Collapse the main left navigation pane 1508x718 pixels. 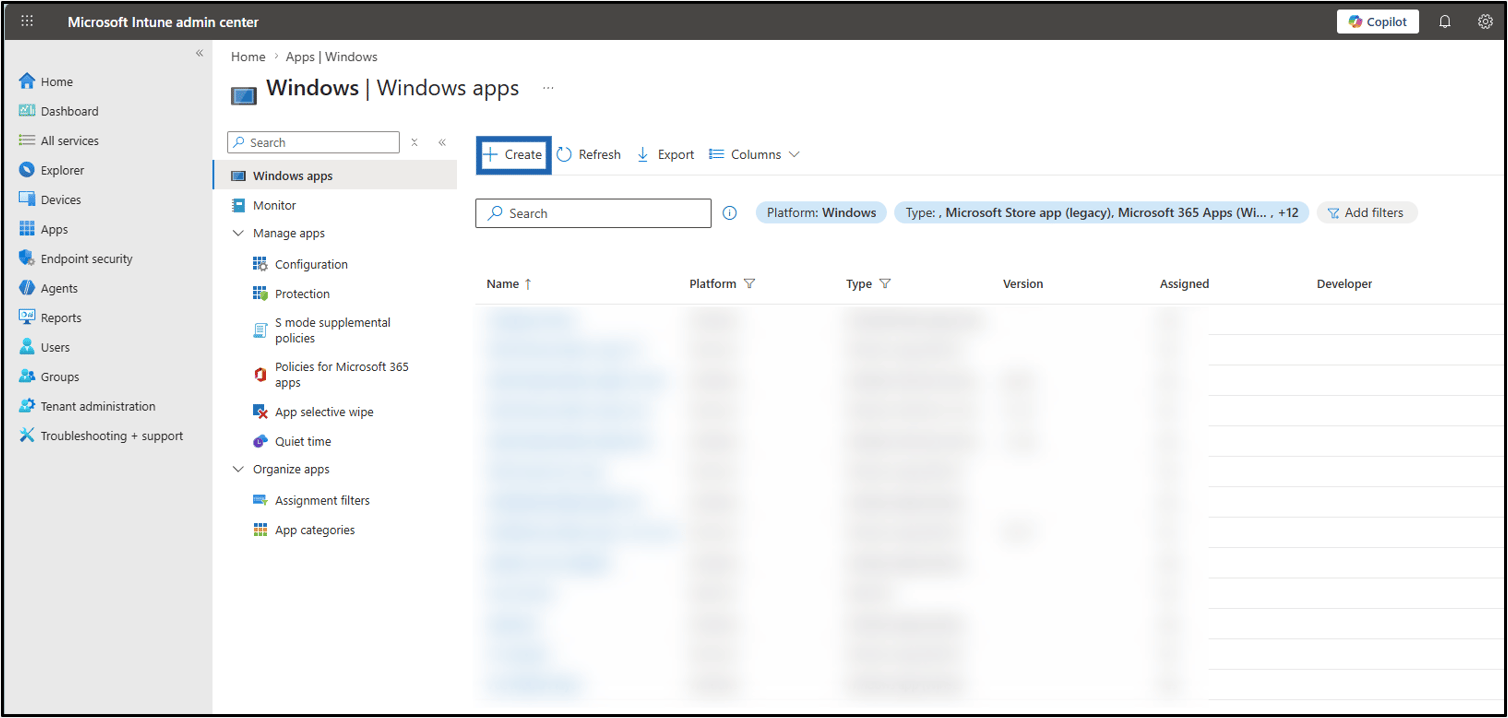[x=199, y=53]
